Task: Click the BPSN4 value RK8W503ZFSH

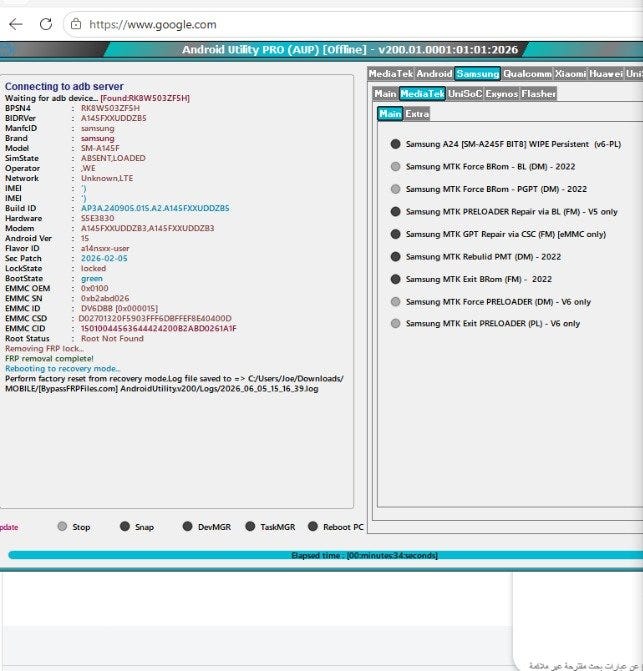Action: 110,108
